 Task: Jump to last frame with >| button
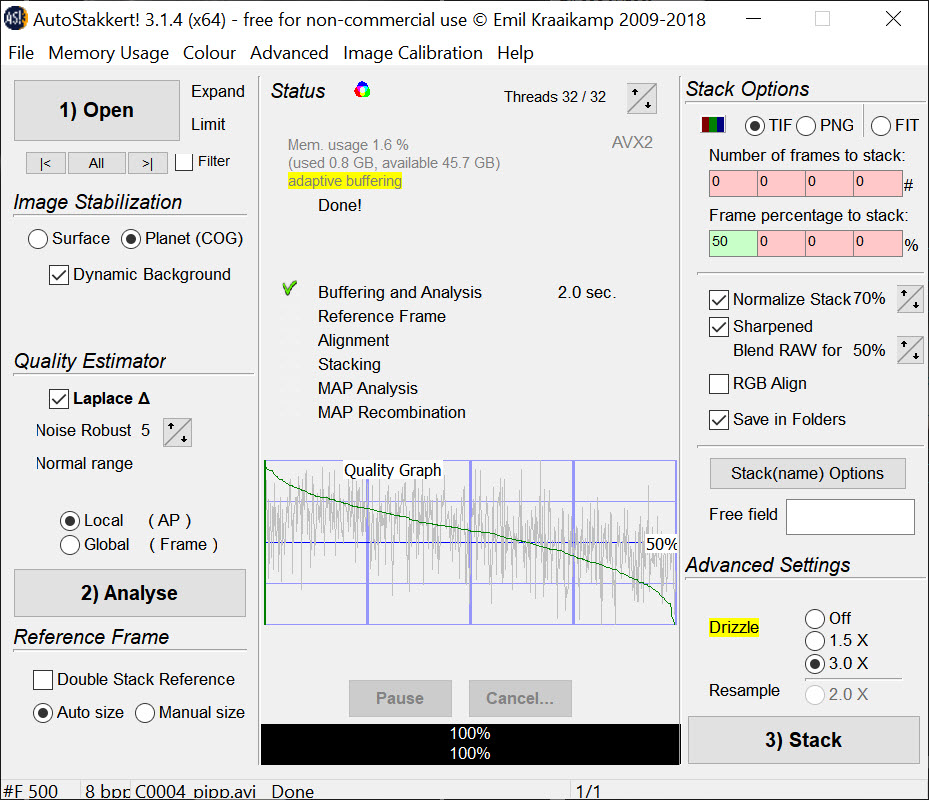147,163
